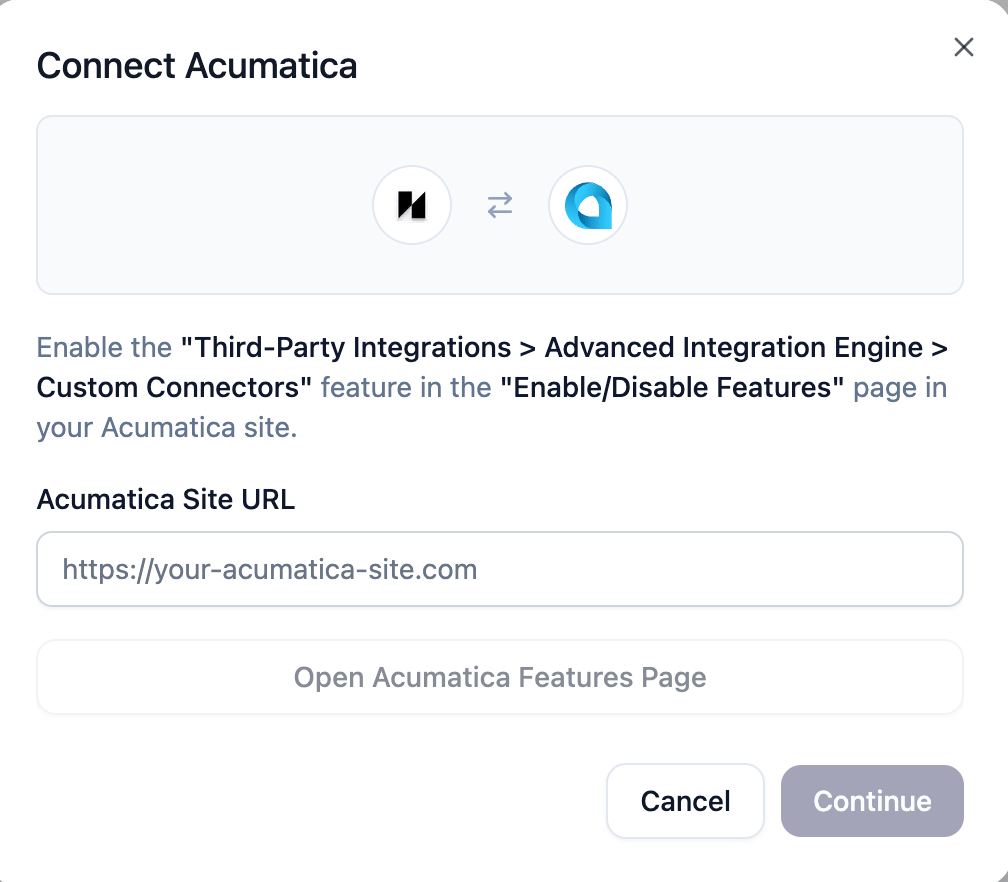Close the Connect Acumatica dialog
Screen dimensions: 1008x882
tap(963, 47)
